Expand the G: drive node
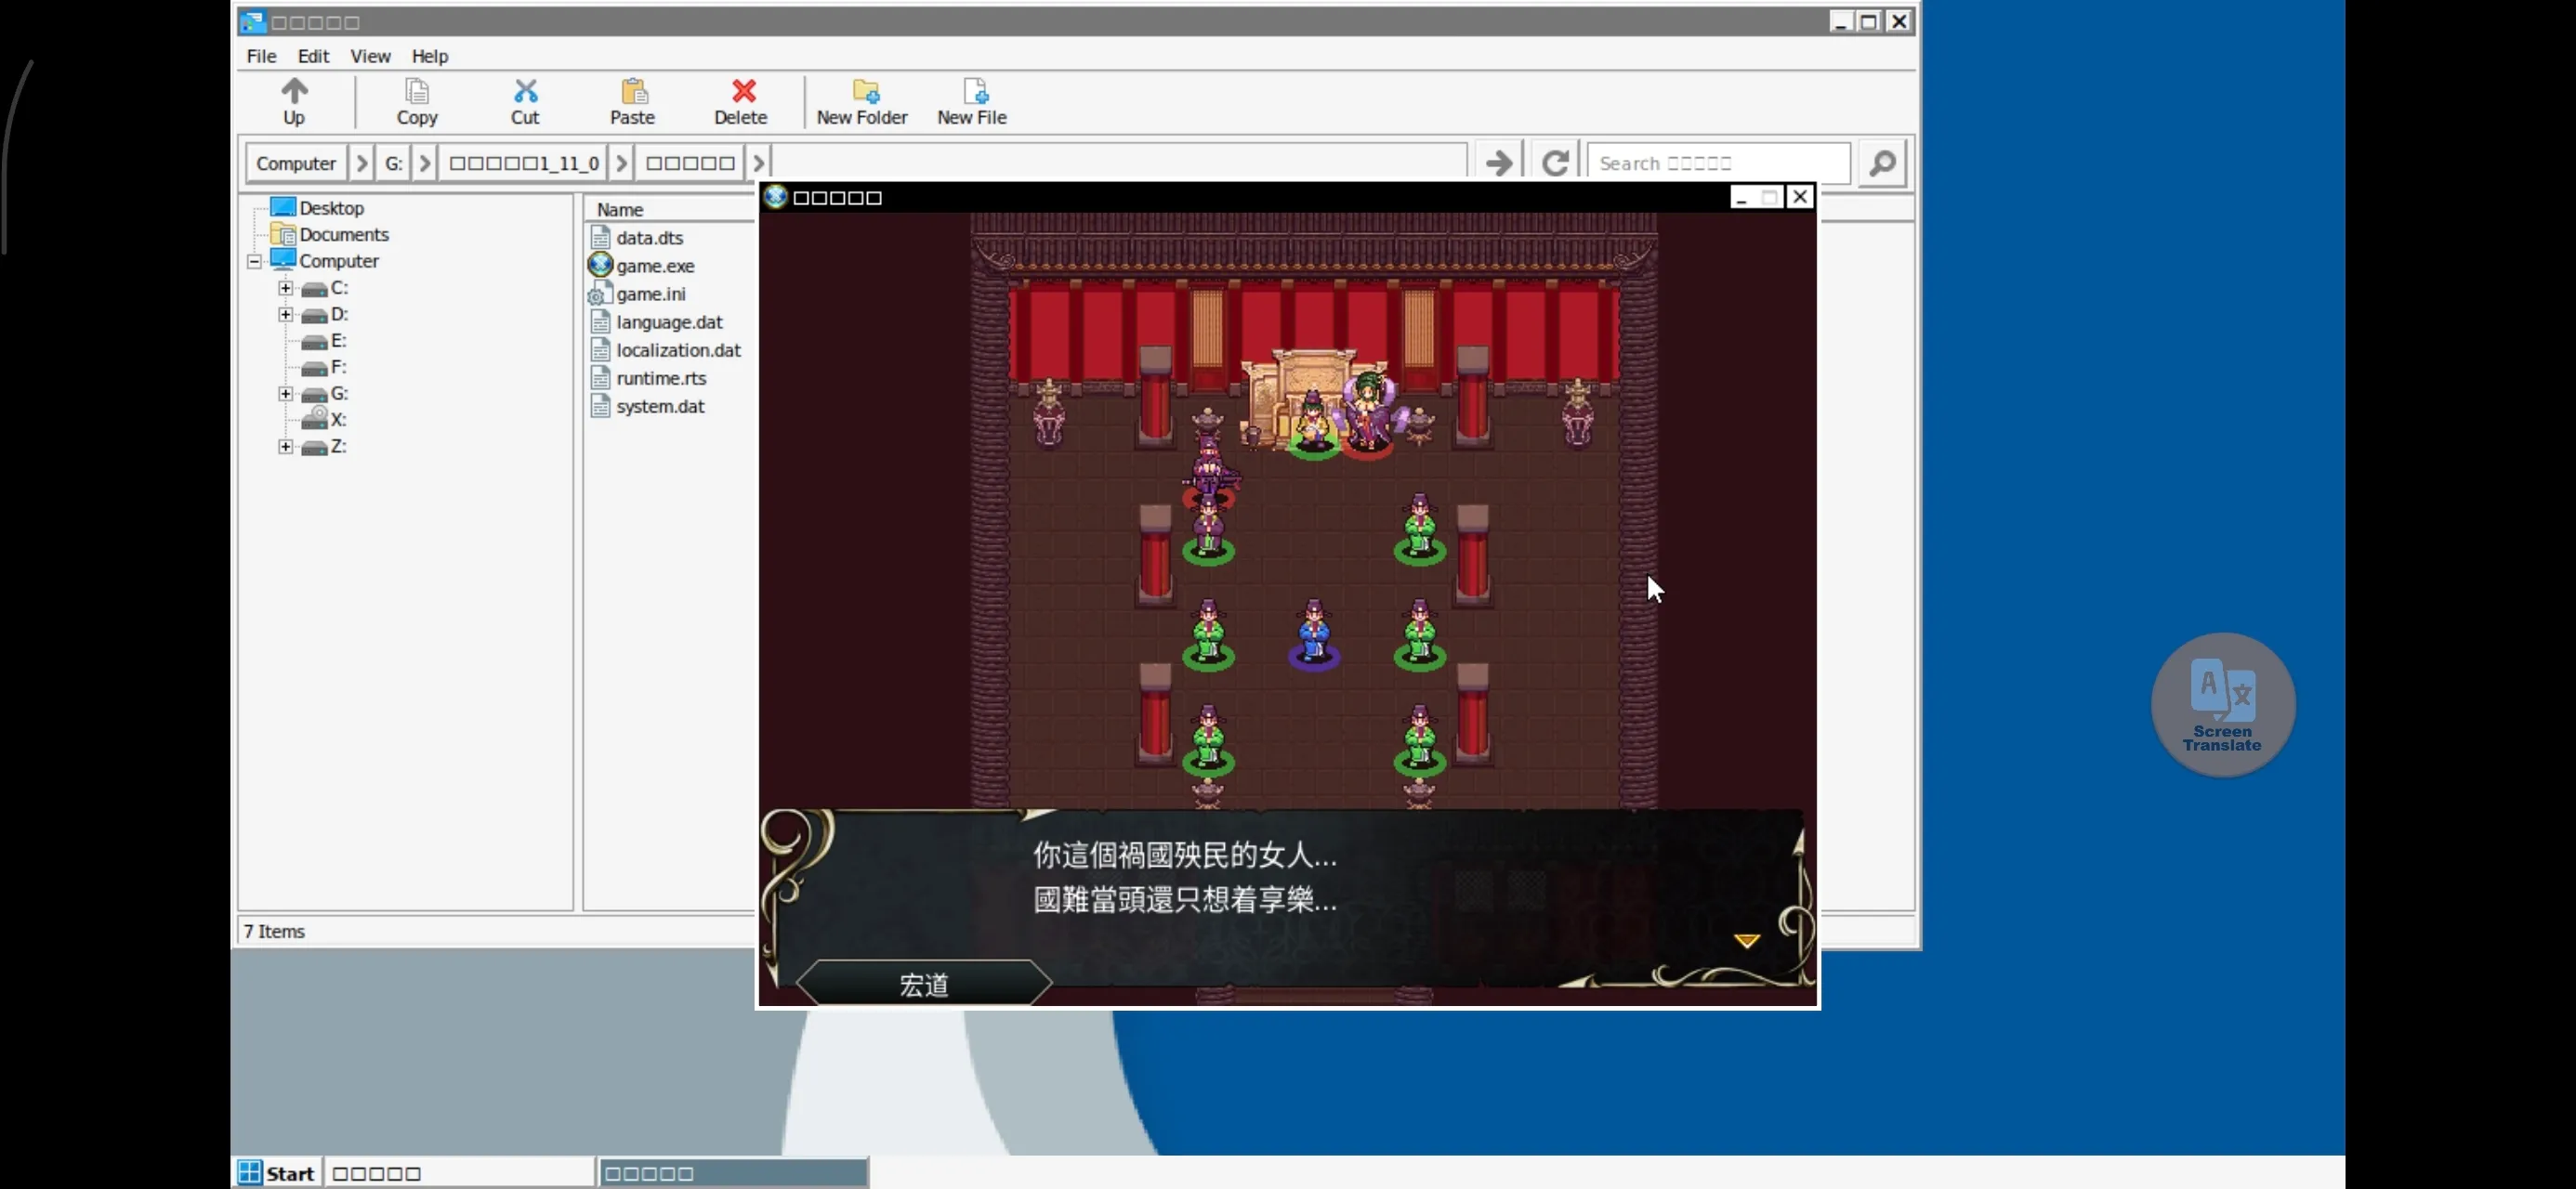 pos(286,394)
